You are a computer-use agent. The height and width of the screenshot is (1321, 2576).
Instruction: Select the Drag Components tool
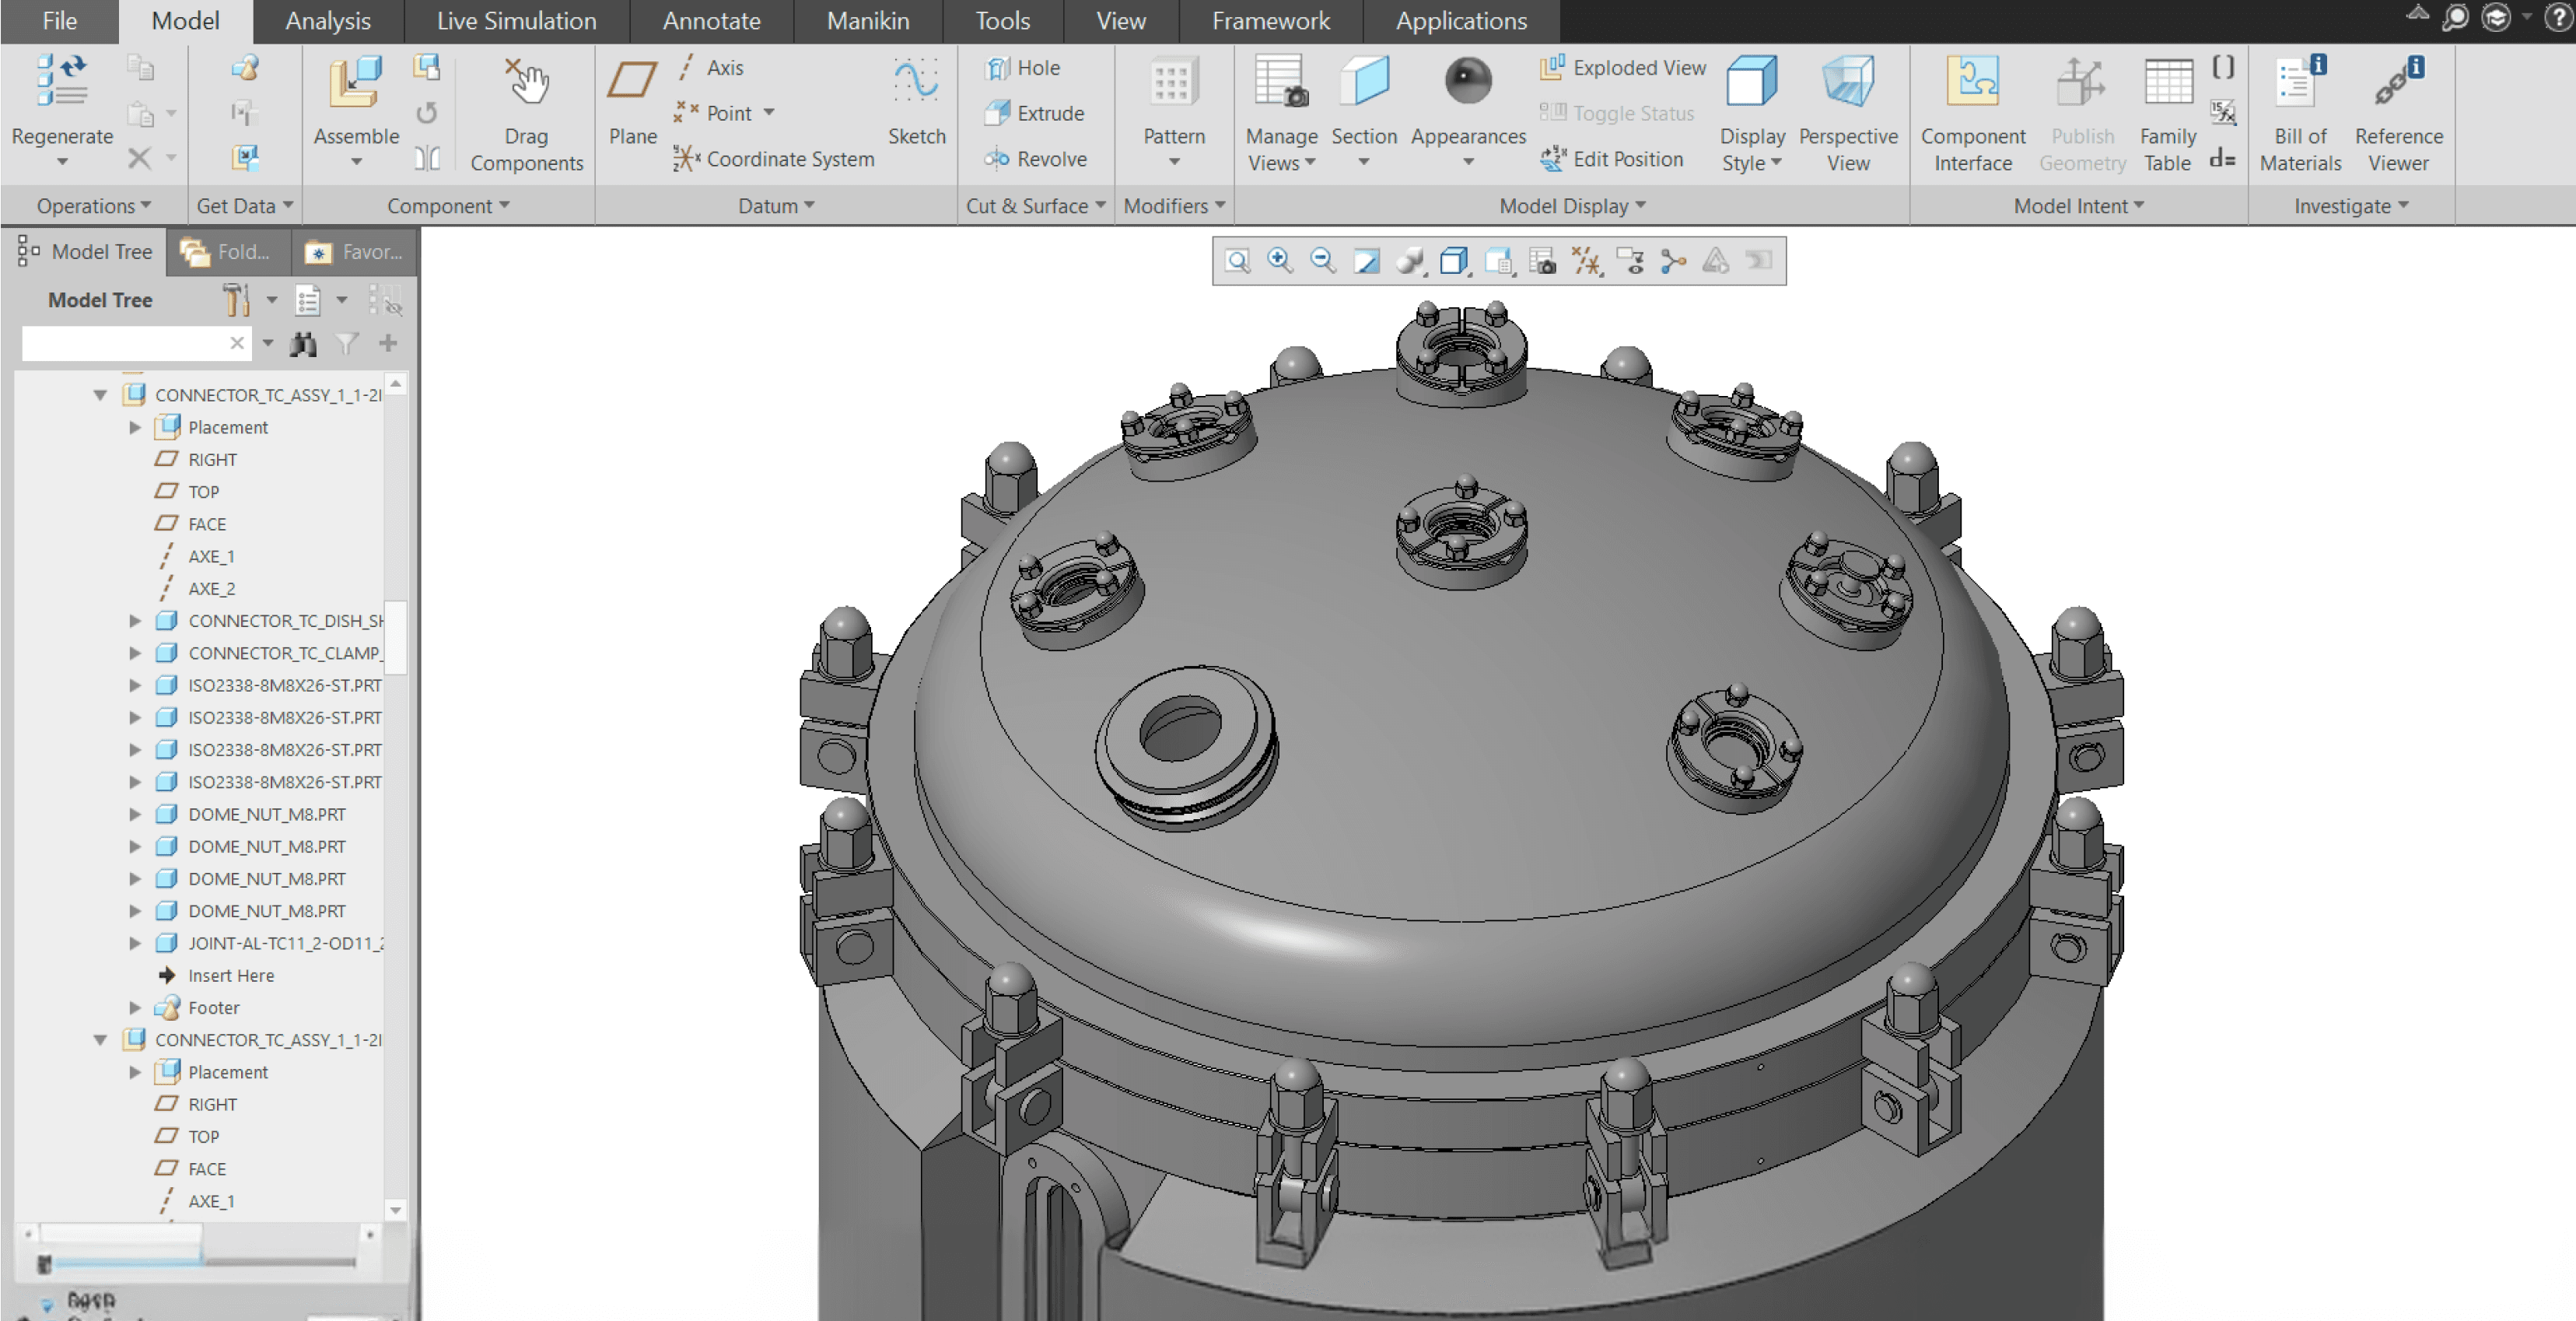tap(526, 82)
